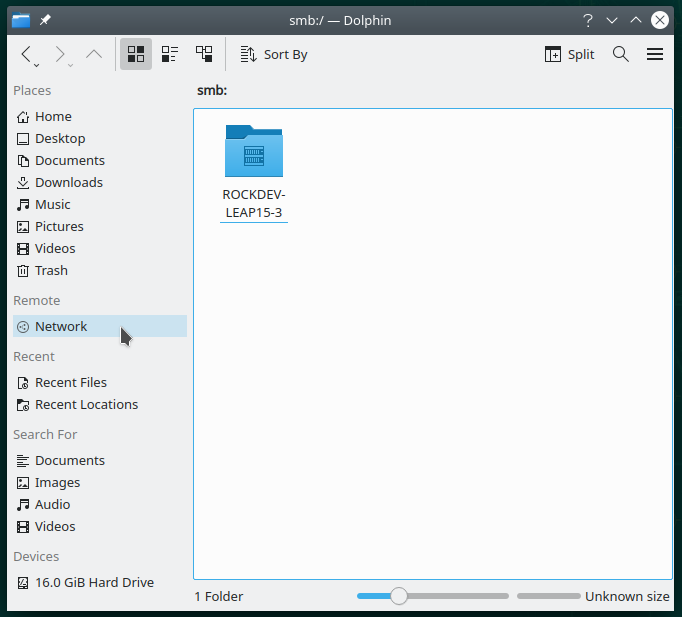This screenshot has width=682, height=617.
Task: Search for Audio
Action: pyautogui.click(x=100, y=504)
